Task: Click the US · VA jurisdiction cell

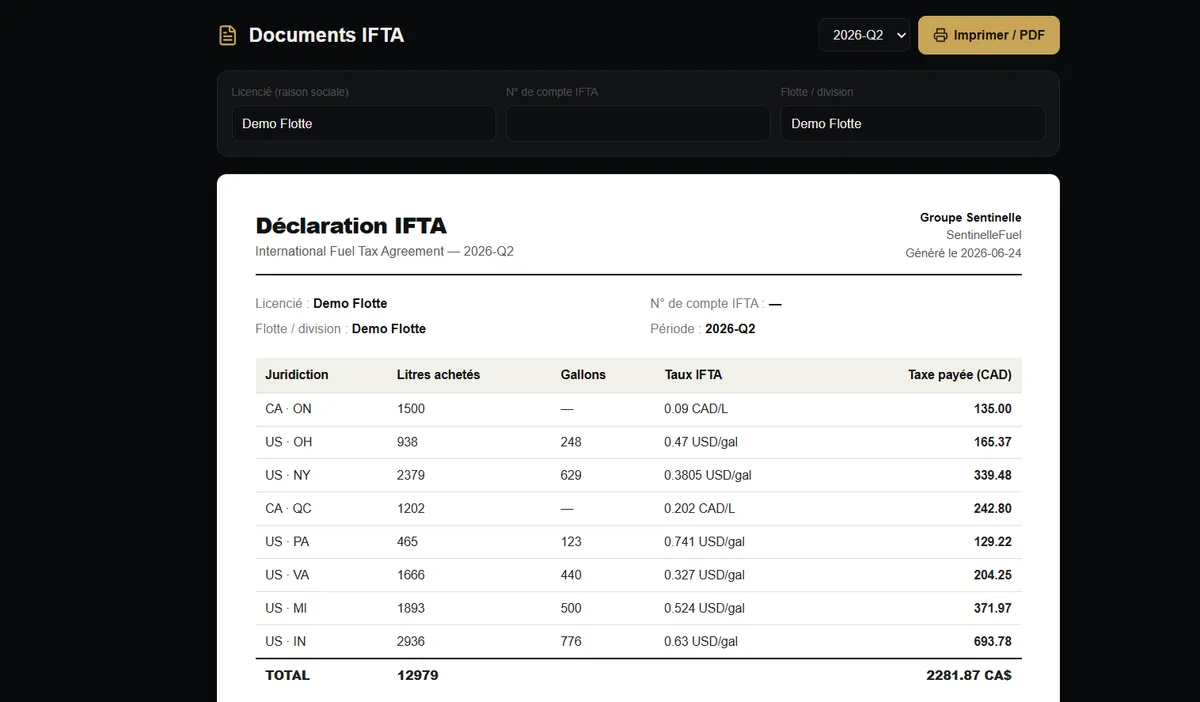Action: 288,575
